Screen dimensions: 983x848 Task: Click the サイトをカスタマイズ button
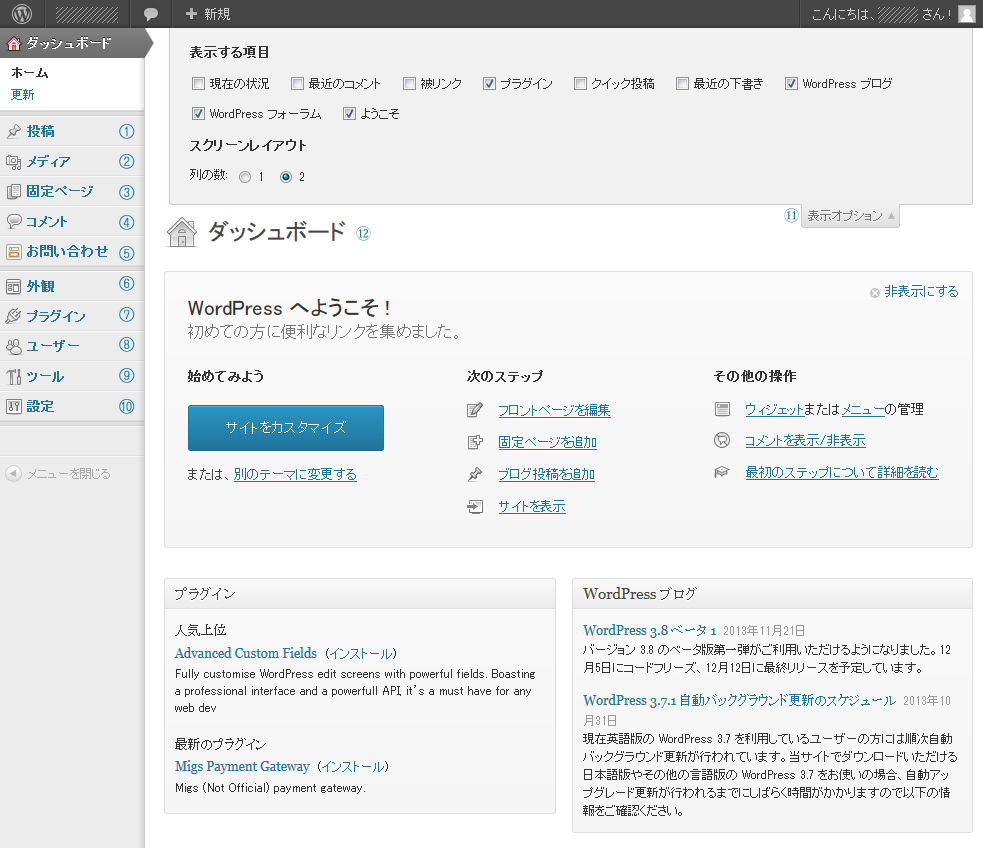pos(286,427)
